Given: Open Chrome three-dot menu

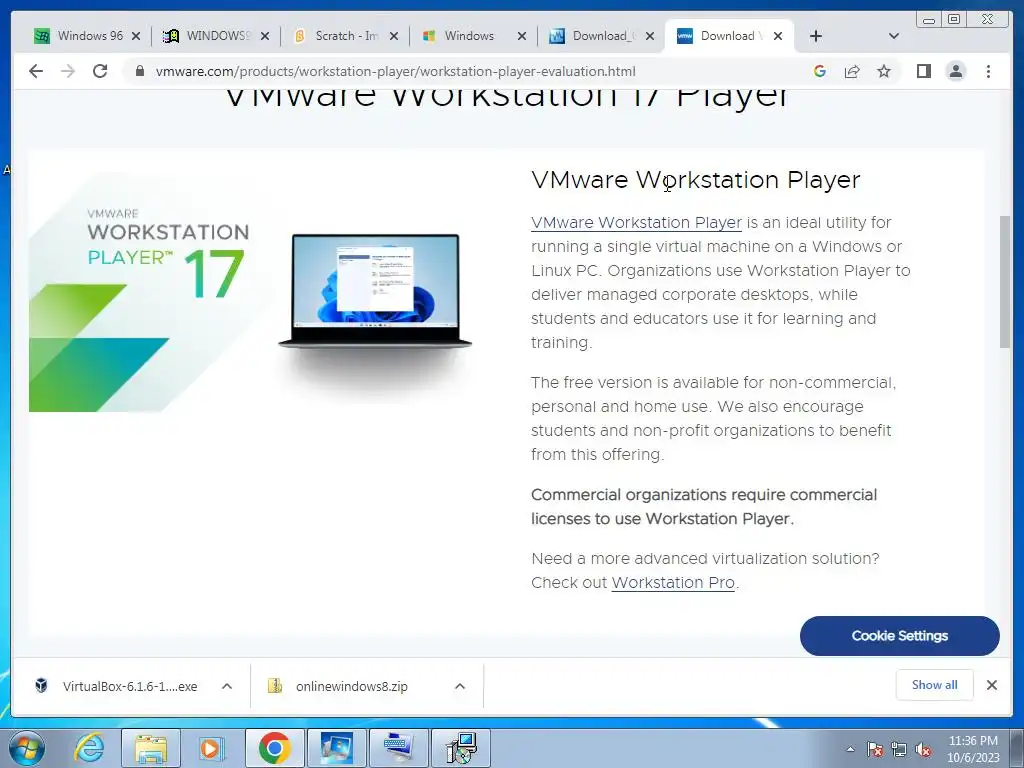Looking at the screenshot, I should click(988, 71).
